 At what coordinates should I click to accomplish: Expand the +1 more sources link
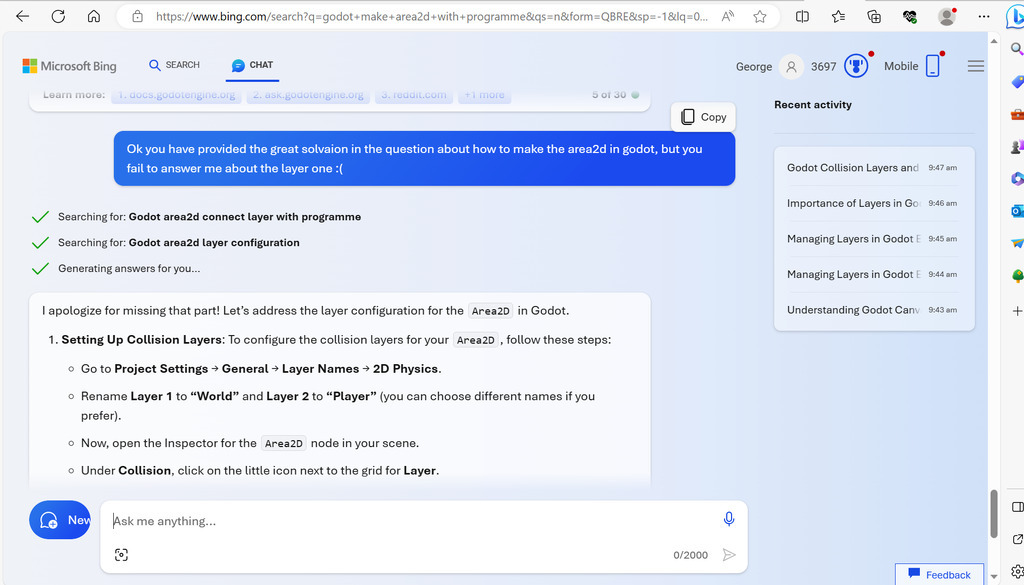click(x=485, y=95)
